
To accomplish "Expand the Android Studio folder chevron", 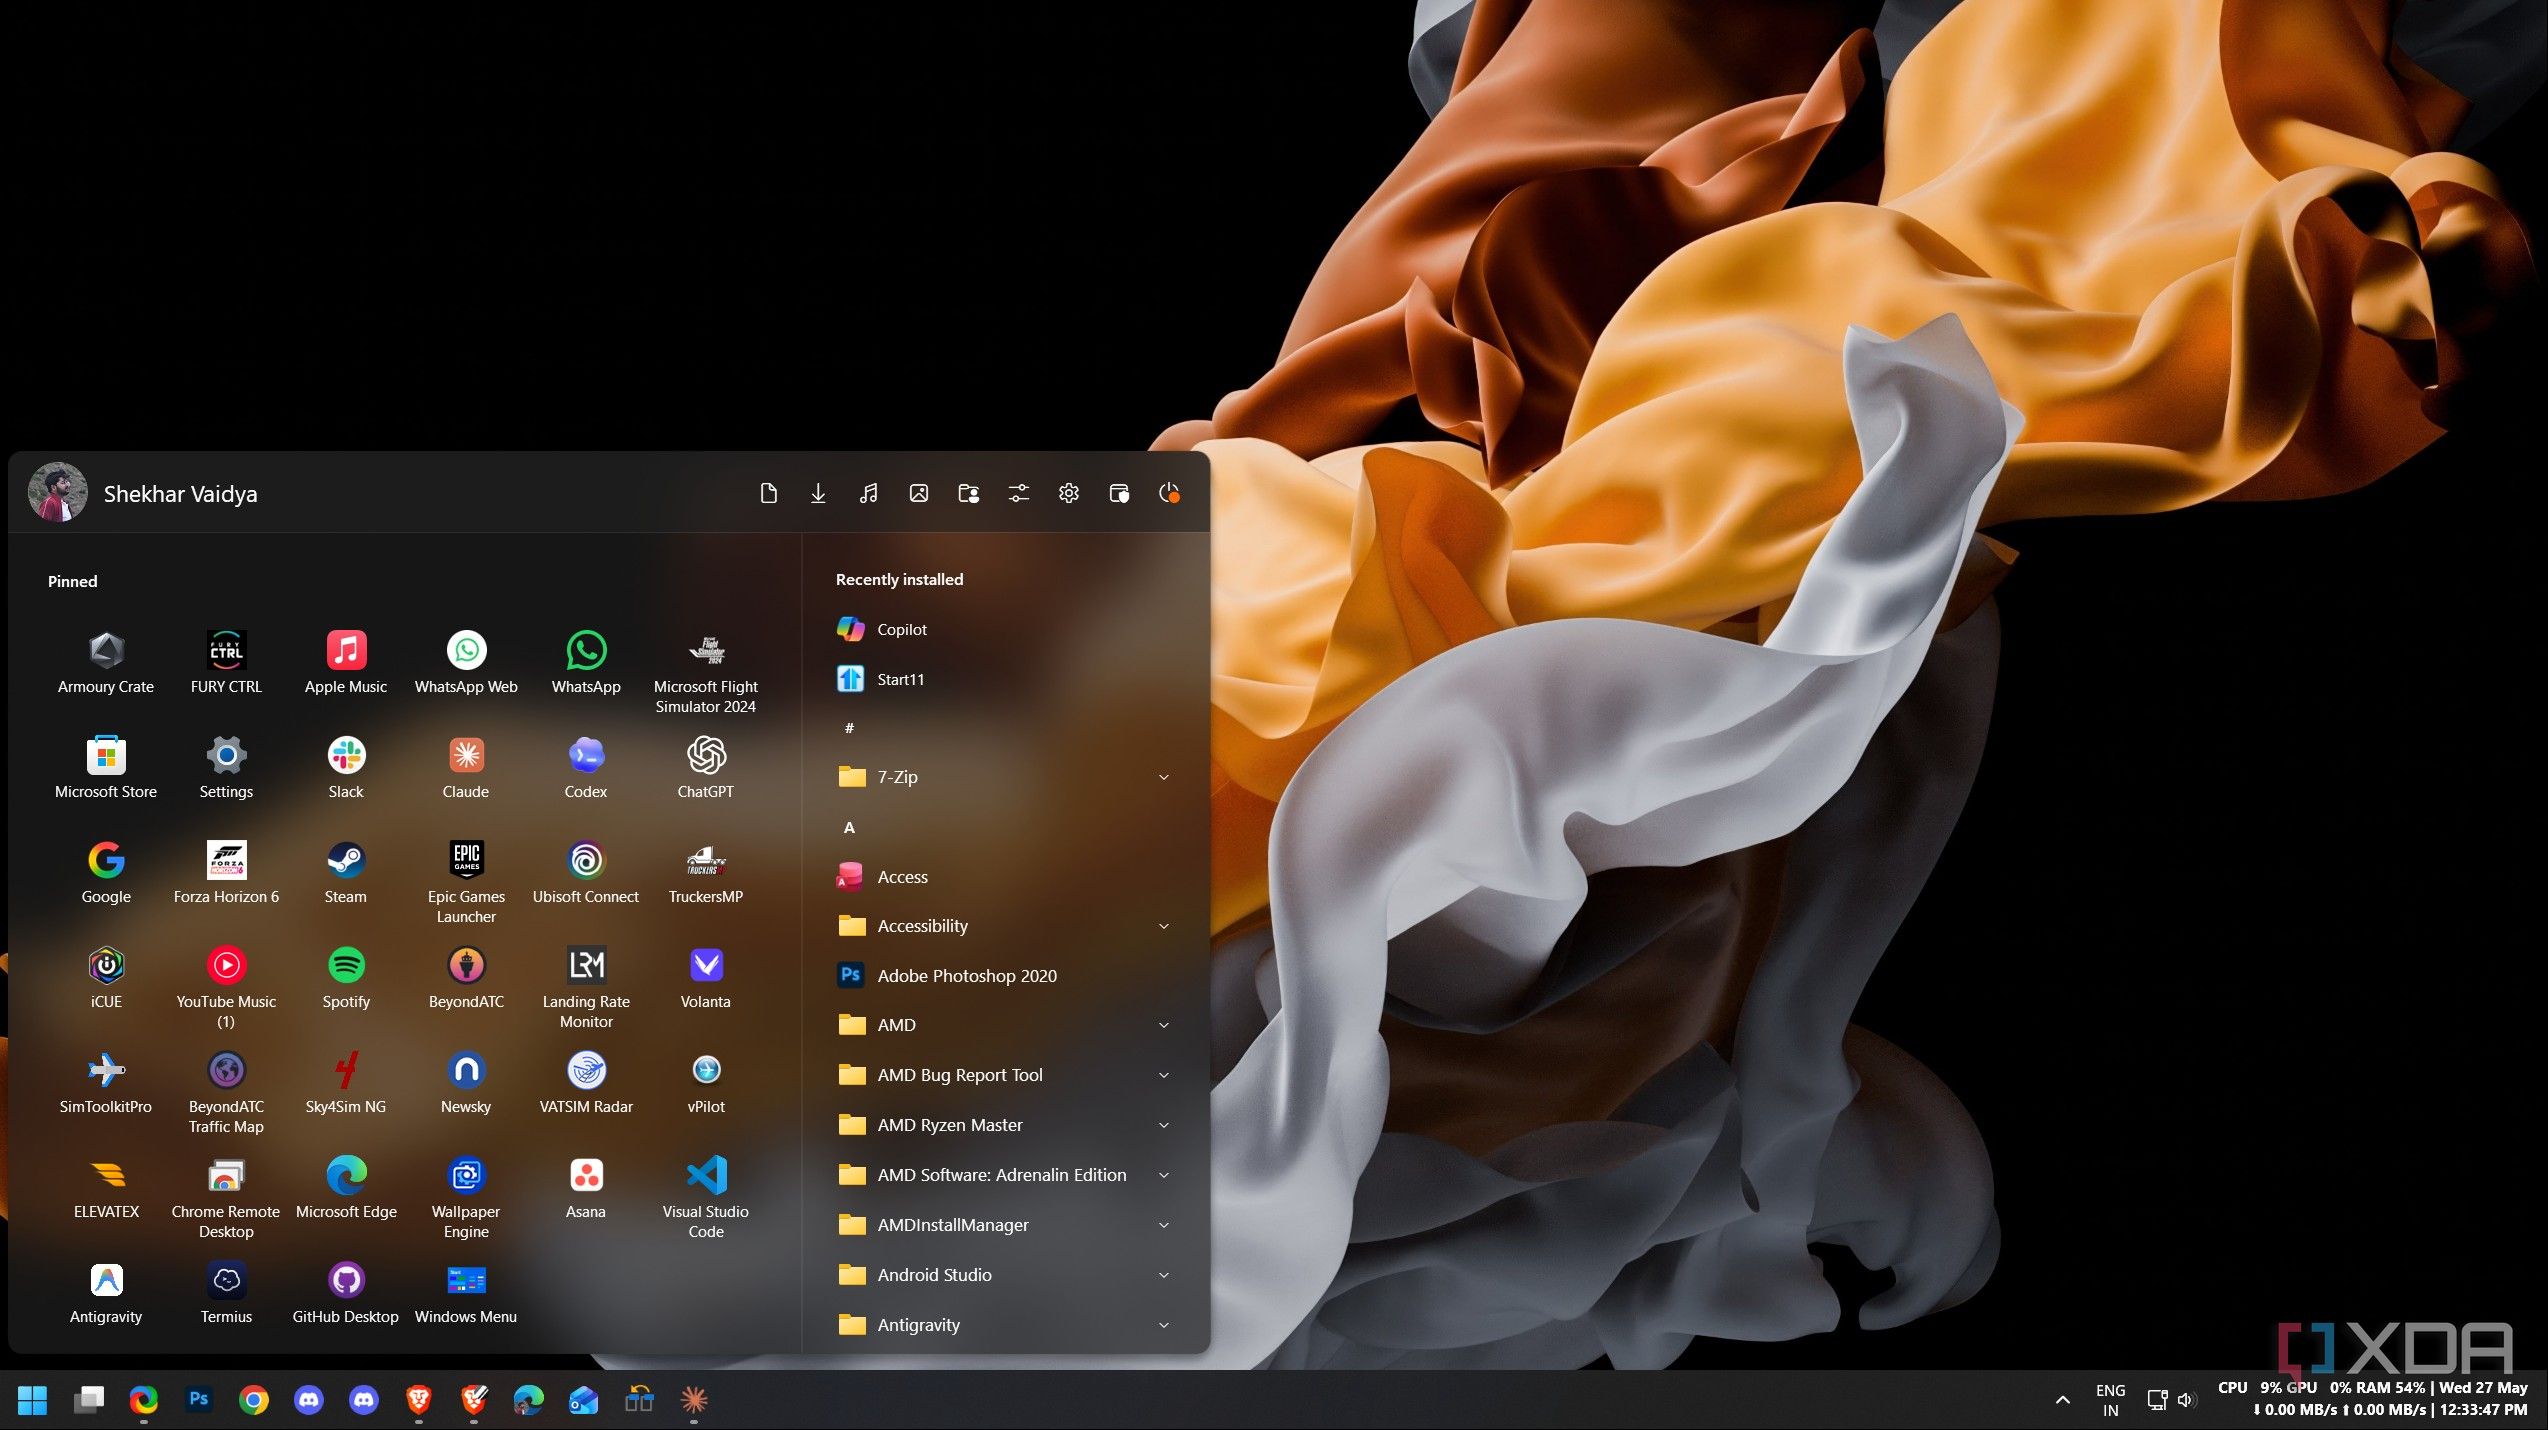I will tap(1164, 1275).
